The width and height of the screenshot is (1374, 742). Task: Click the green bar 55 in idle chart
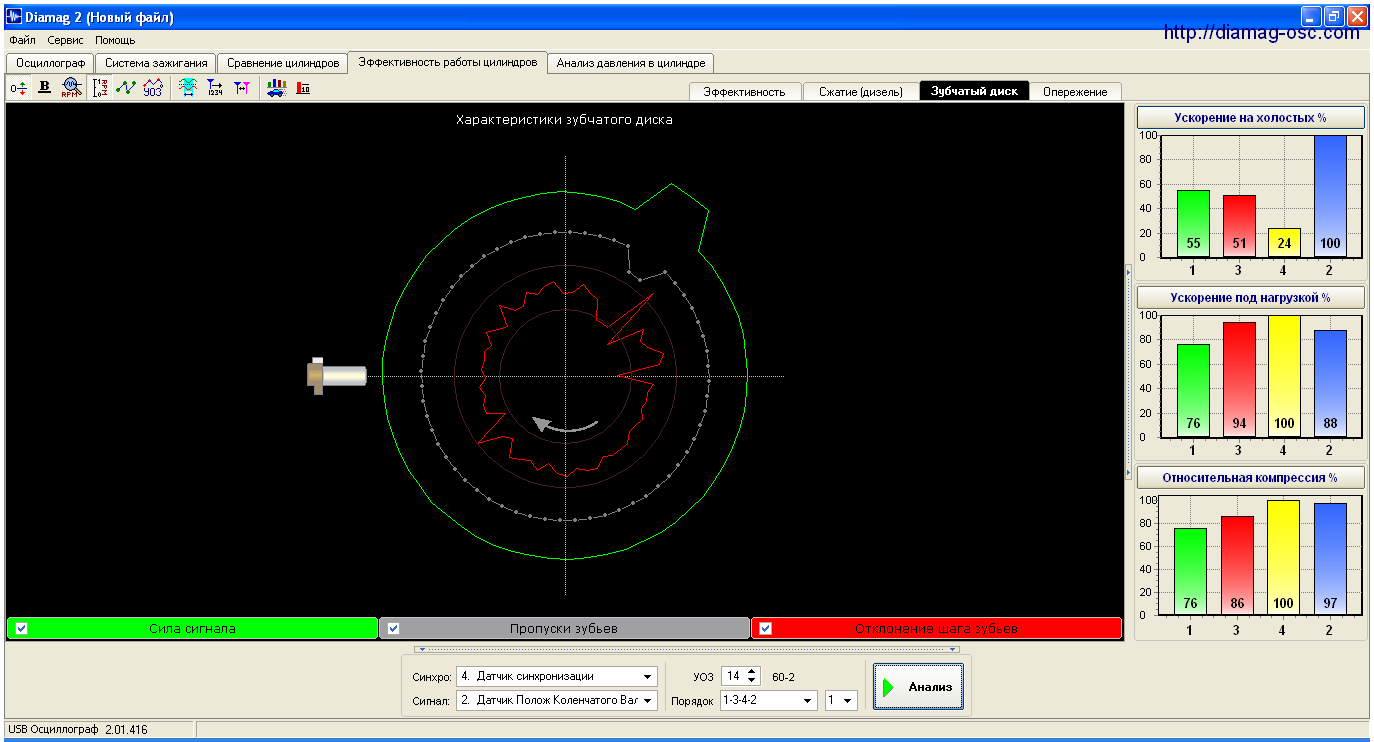1193,224
